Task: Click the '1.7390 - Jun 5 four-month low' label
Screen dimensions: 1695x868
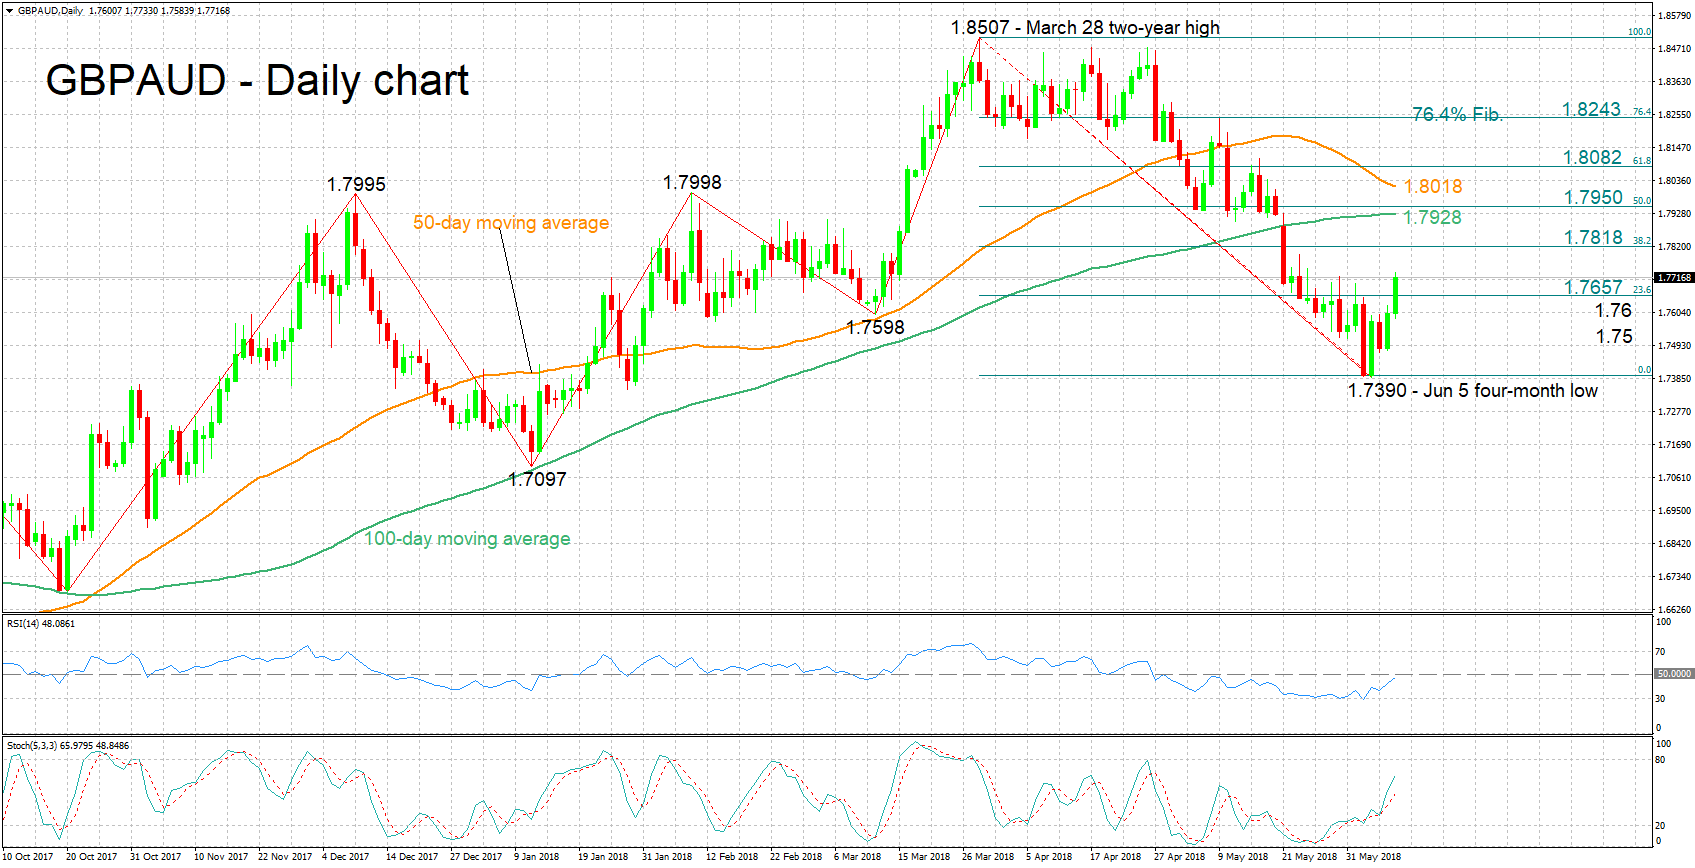Action: pos(1472,390)
